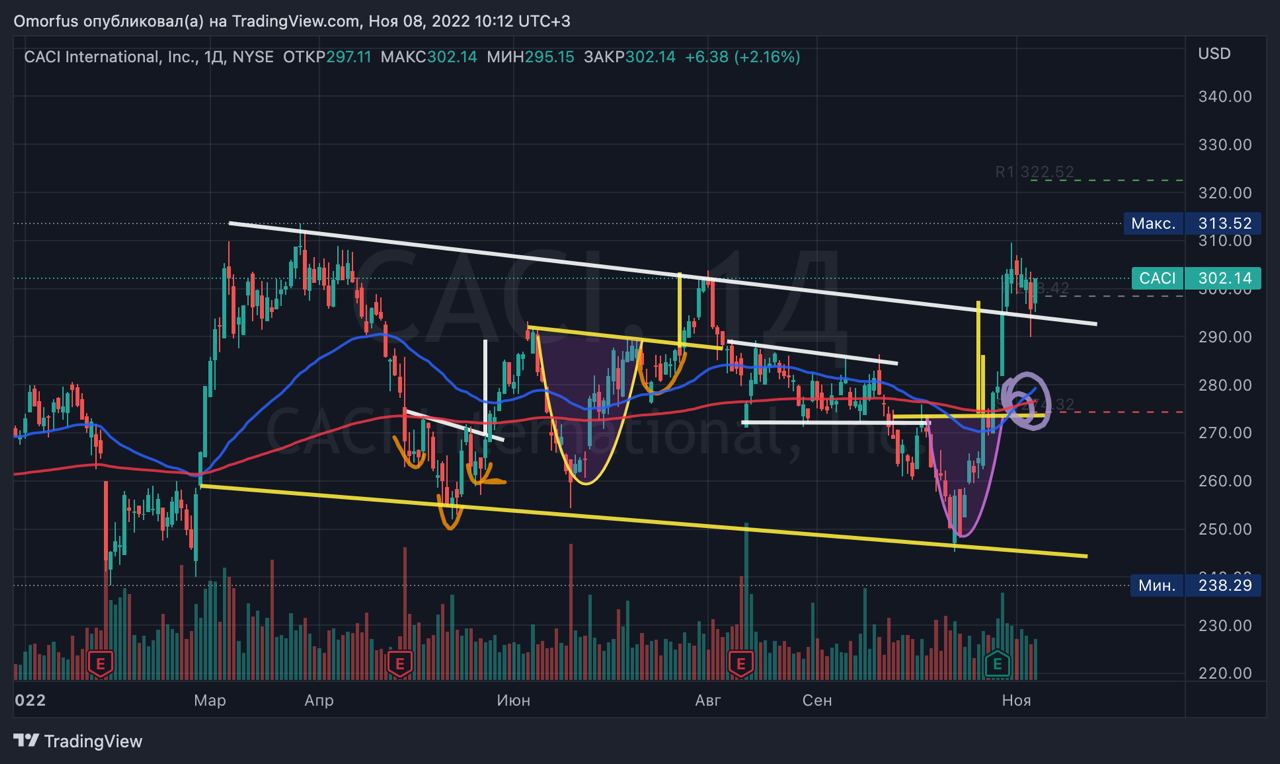This screenshot has height=764, width=1280.
Task: Click the МАКС 302.14 high value
Action: (428, 57)
